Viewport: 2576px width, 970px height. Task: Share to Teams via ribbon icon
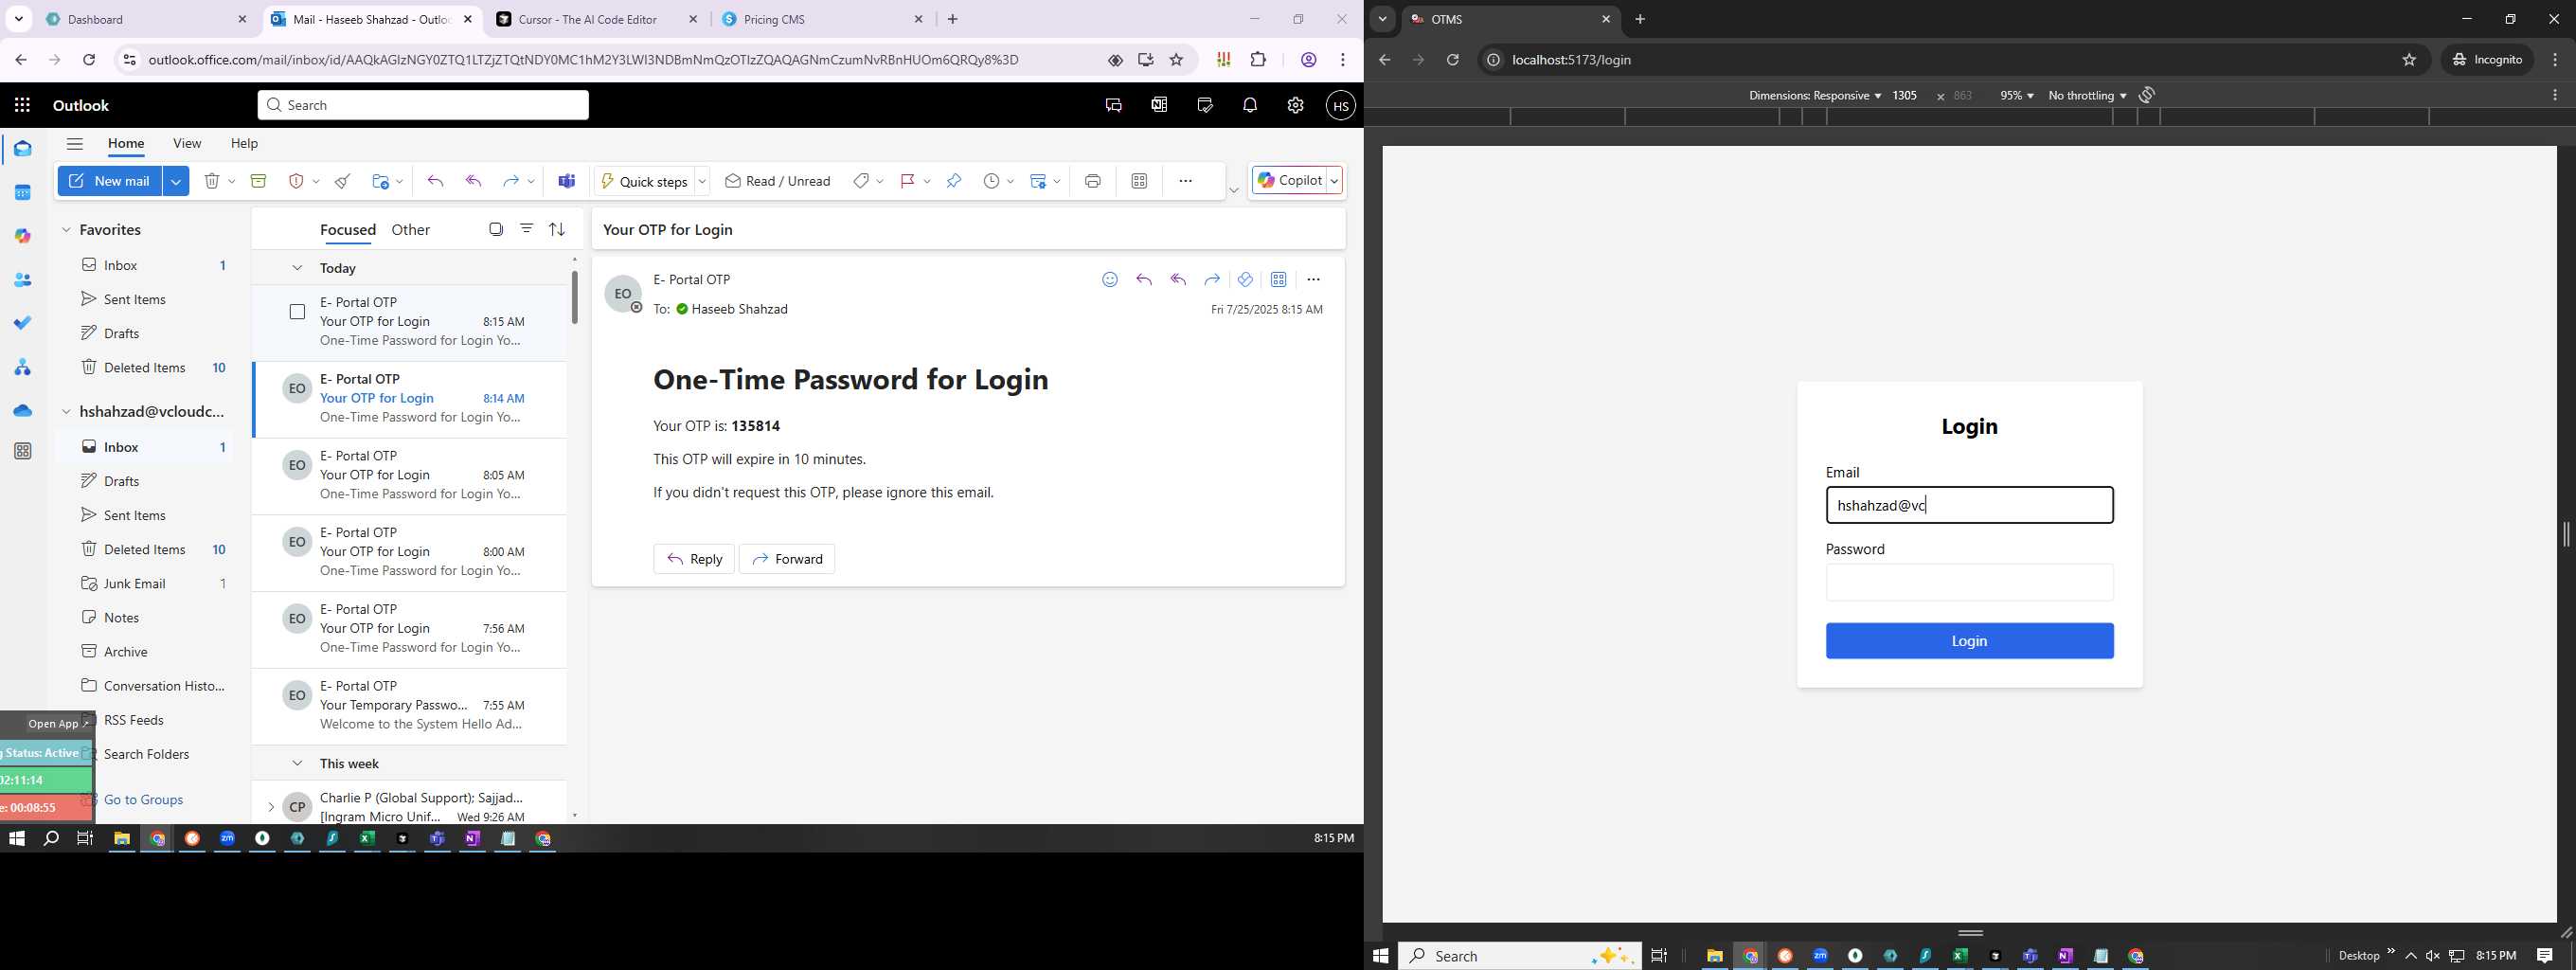pos(567,181)
